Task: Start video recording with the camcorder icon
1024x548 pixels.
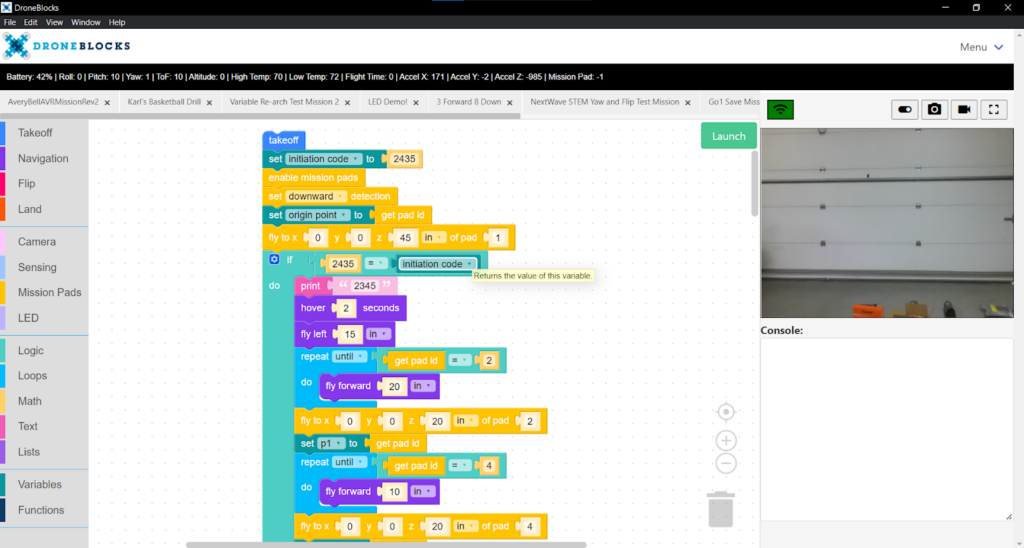Action: 964,109
